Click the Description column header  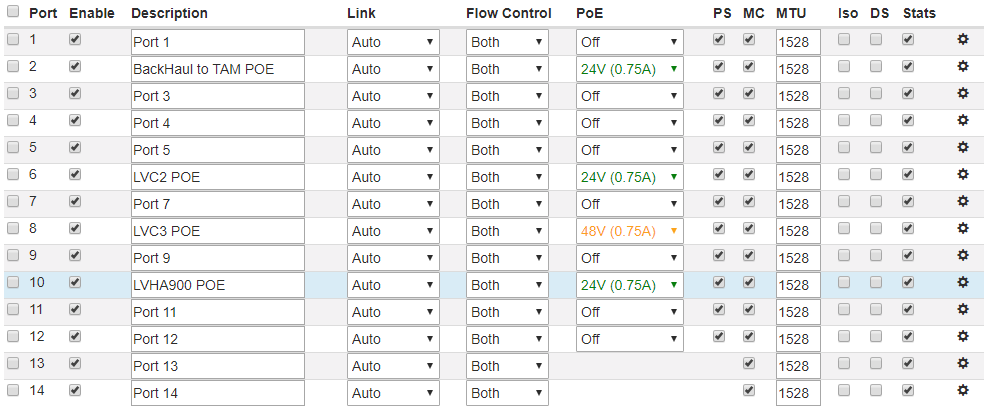169,13
